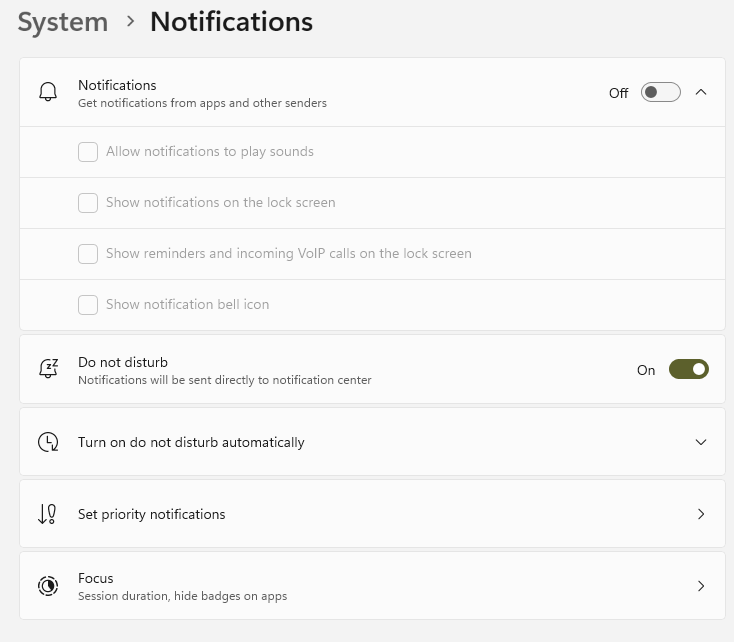The width and height of the screenshot is (734, 642).
Task: Click the Notifications breadcrumb title
Action: click(231, 22)
